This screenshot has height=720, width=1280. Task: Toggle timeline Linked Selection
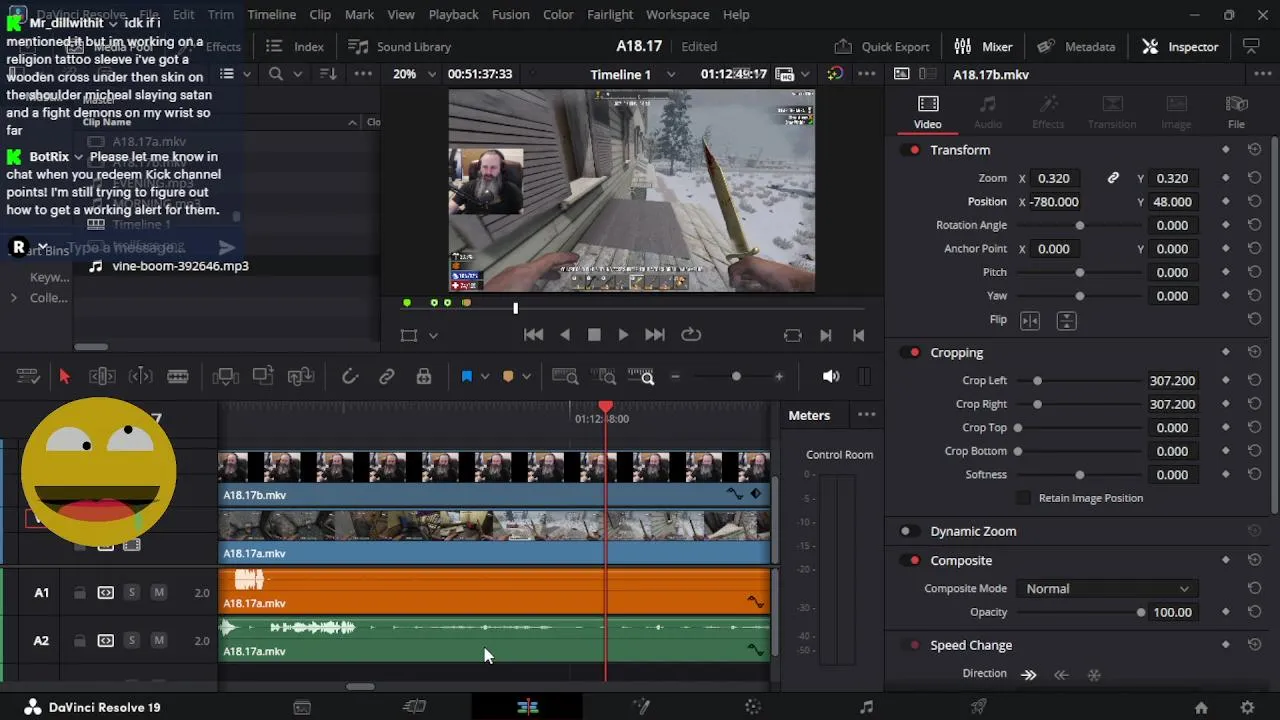click(387, 377)
